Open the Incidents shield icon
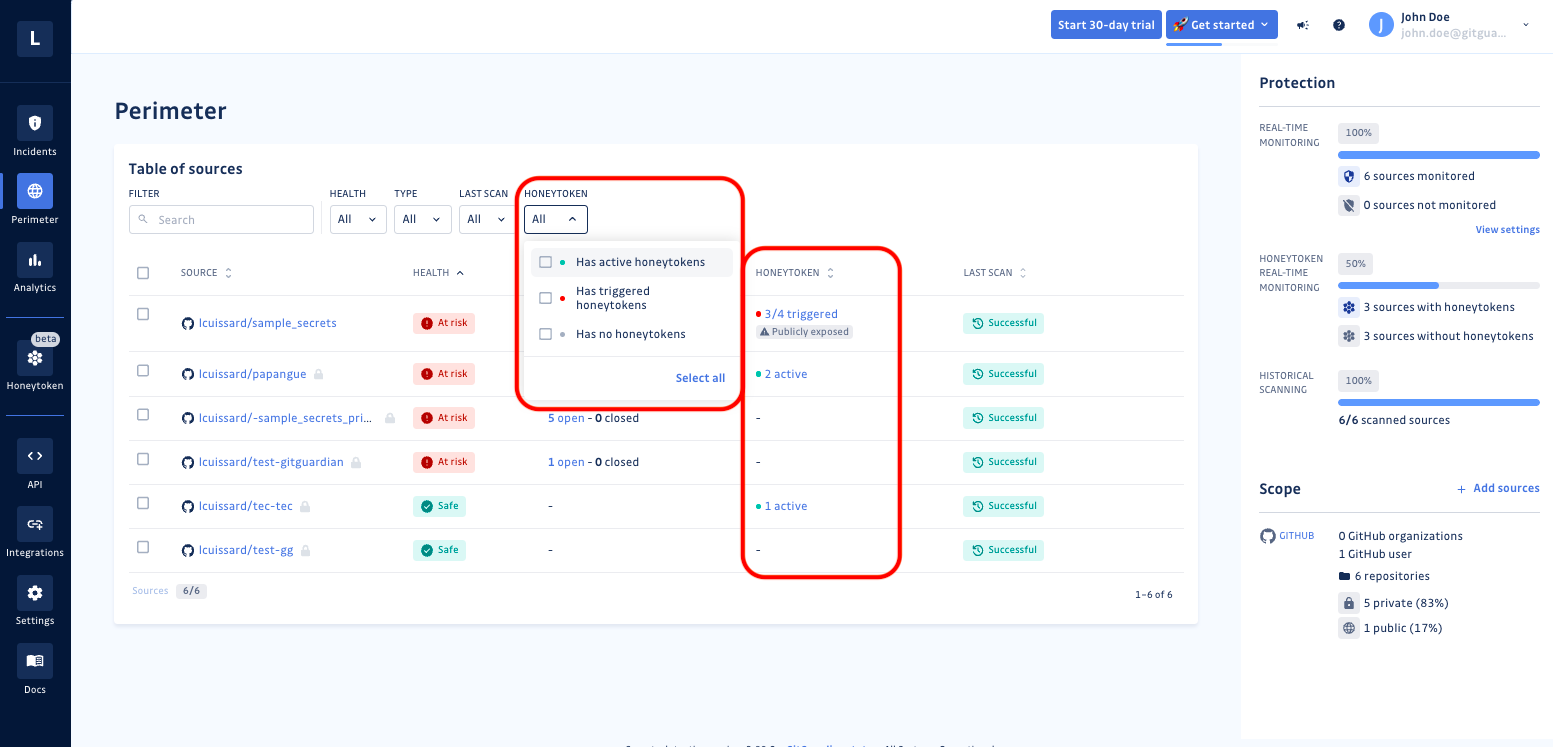The height and width of the screenshot is (747, 1553). (x=35, y=123)
